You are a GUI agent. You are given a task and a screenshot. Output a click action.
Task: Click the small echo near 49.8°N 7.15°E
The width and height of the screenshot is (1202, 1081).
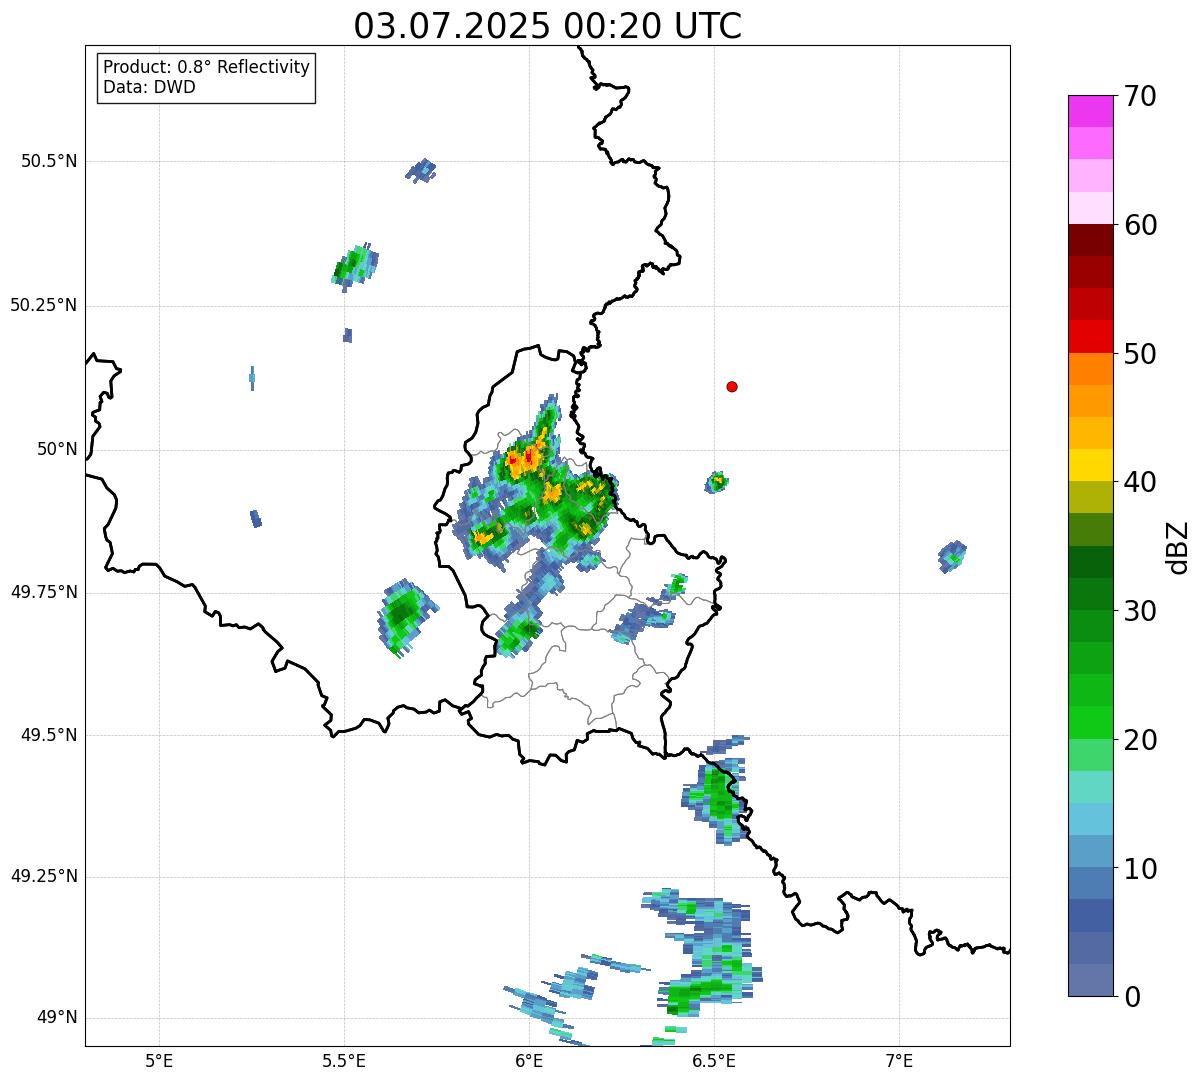[x=953, y=555]
